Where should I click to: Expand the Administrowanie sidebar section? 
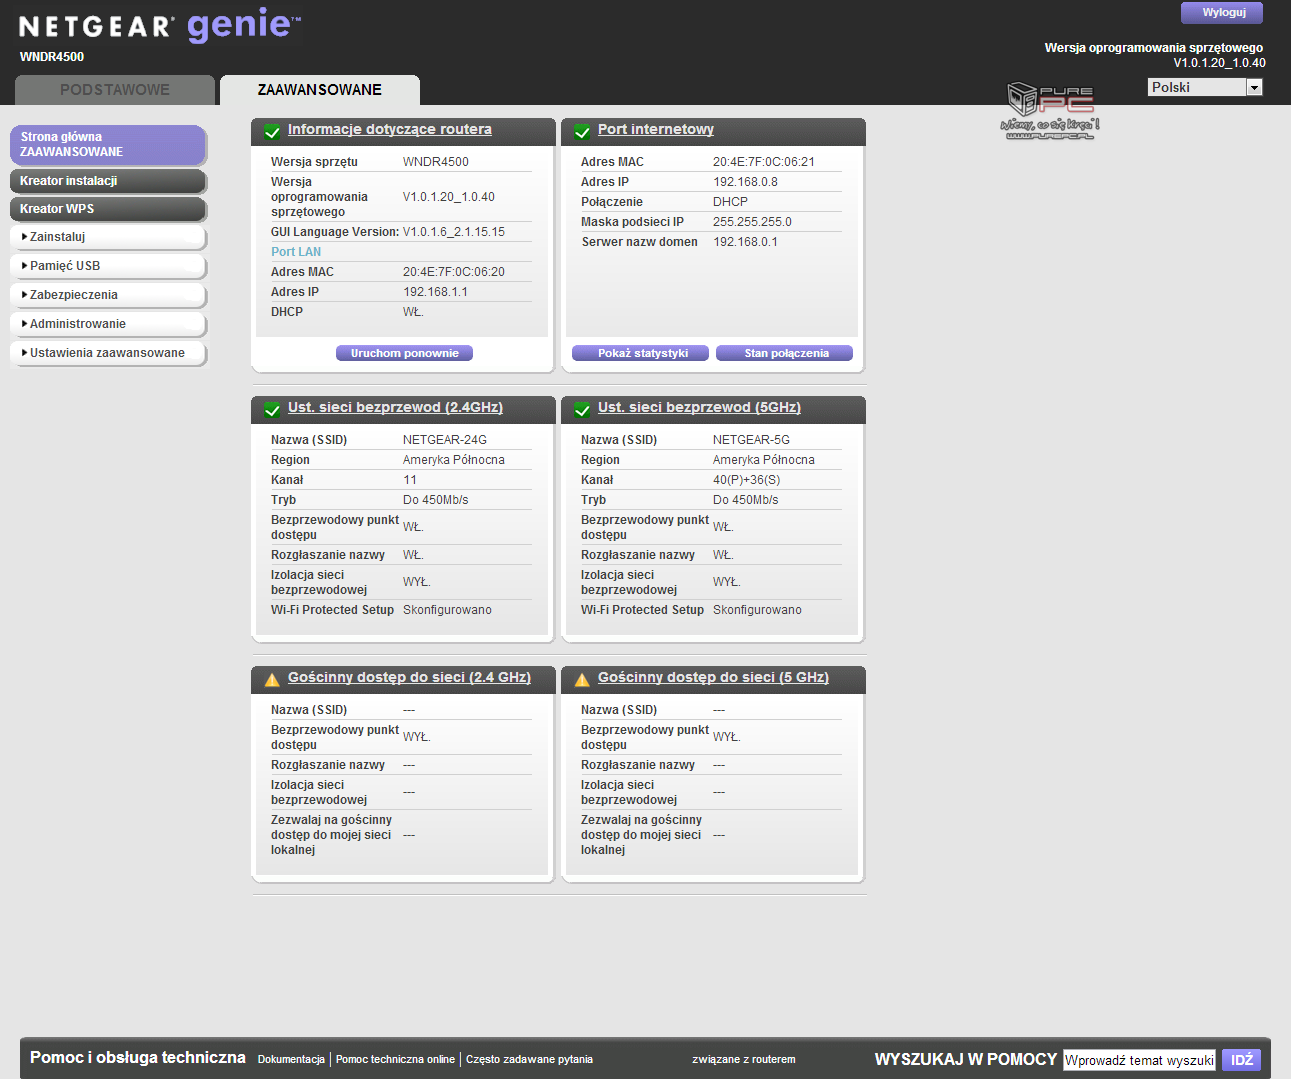[108, 324]
